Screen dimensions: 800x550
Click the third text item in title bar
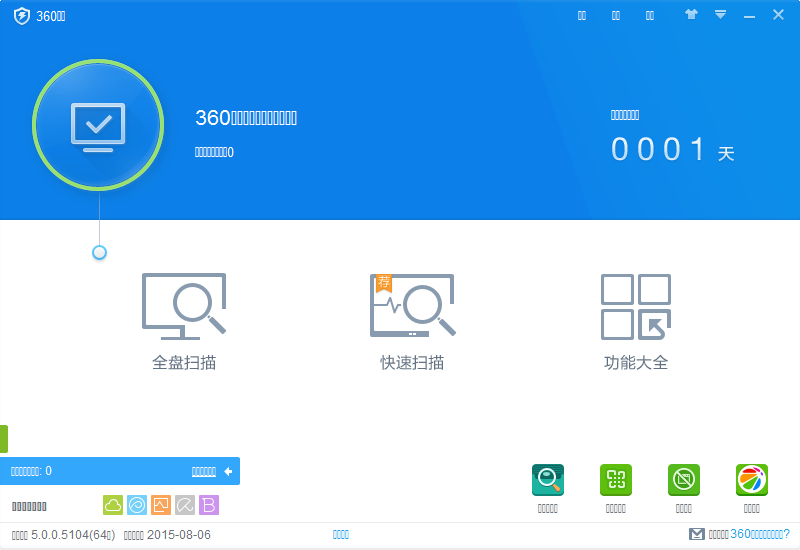click(x=650, y=16)
